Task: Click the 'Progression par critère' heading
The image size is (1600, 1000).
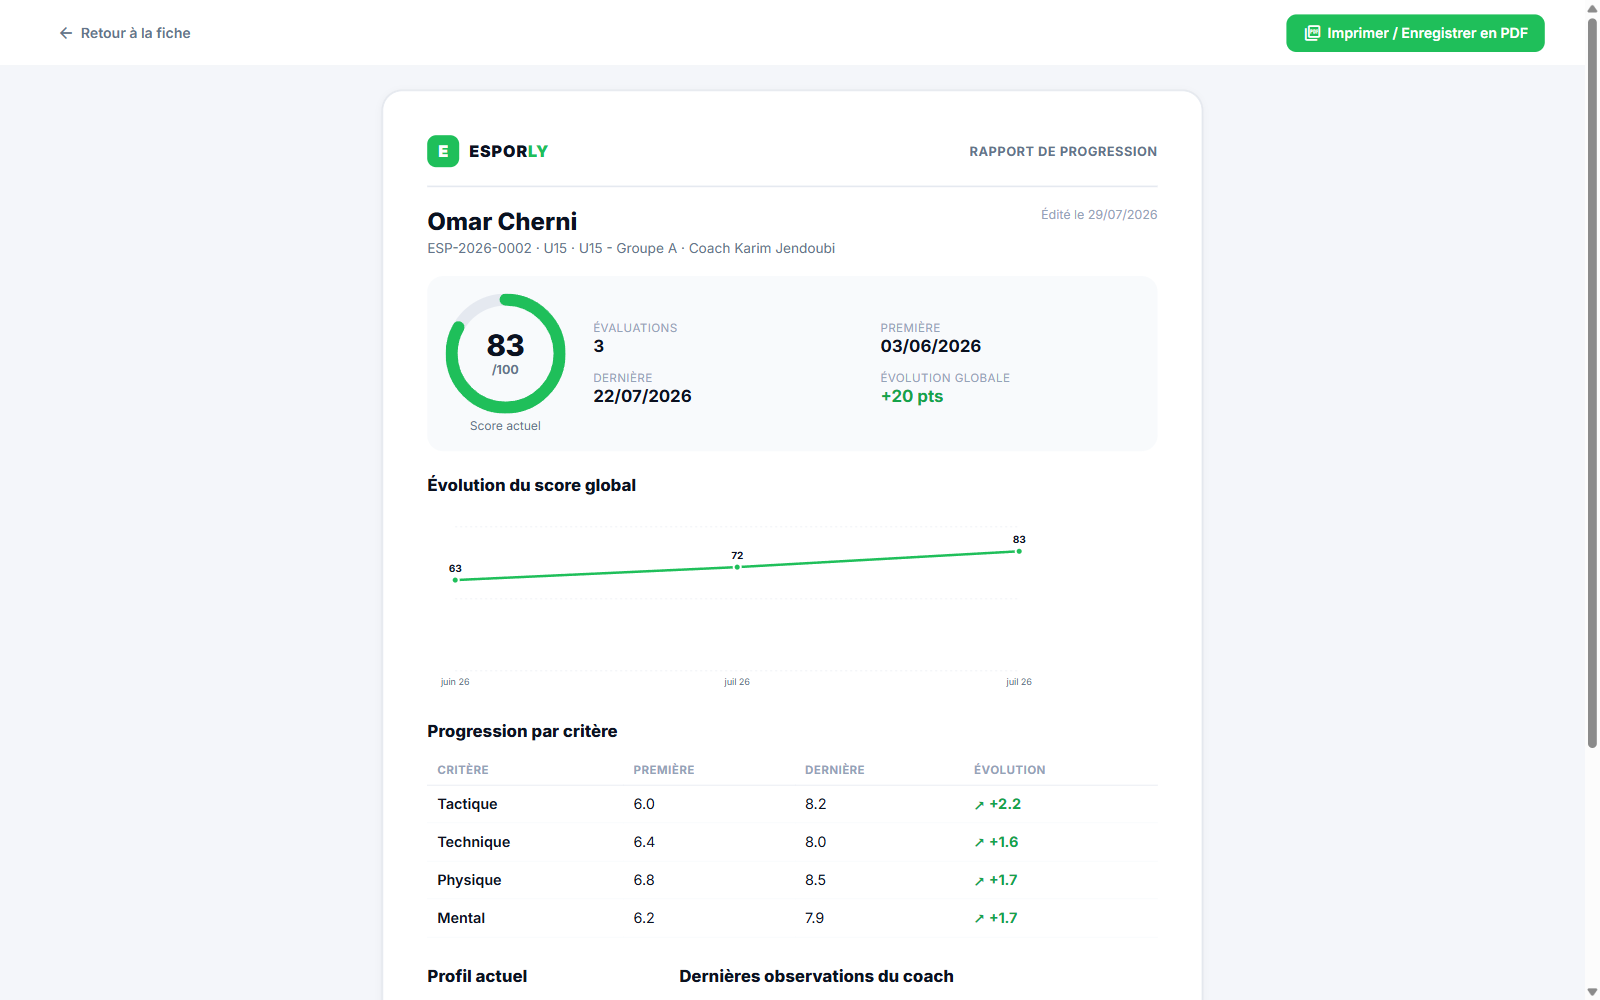Action: (x=522, y=731)
